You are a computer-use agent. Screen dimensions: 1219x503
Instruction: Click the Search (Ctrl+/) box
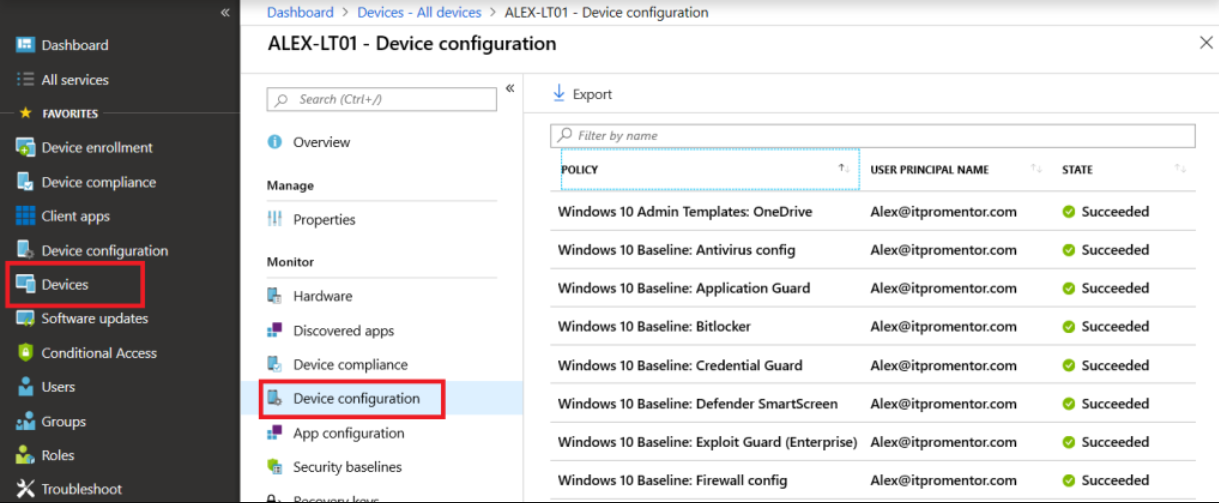[382, 99]
